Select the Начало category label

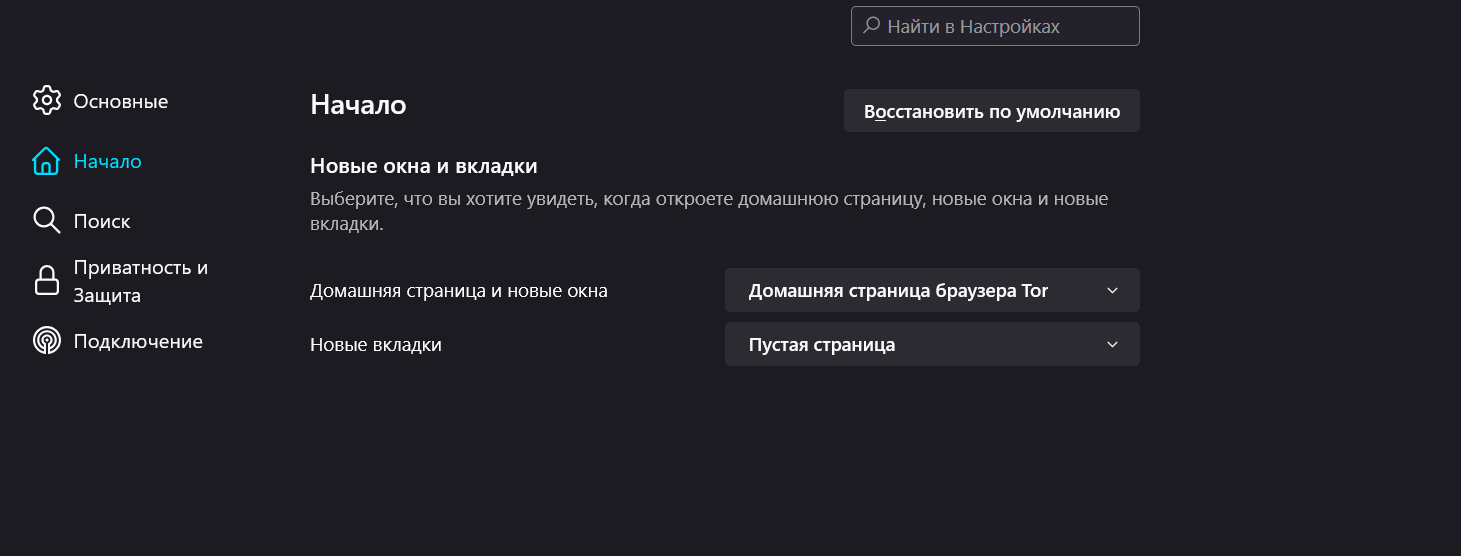click(108, 161)
